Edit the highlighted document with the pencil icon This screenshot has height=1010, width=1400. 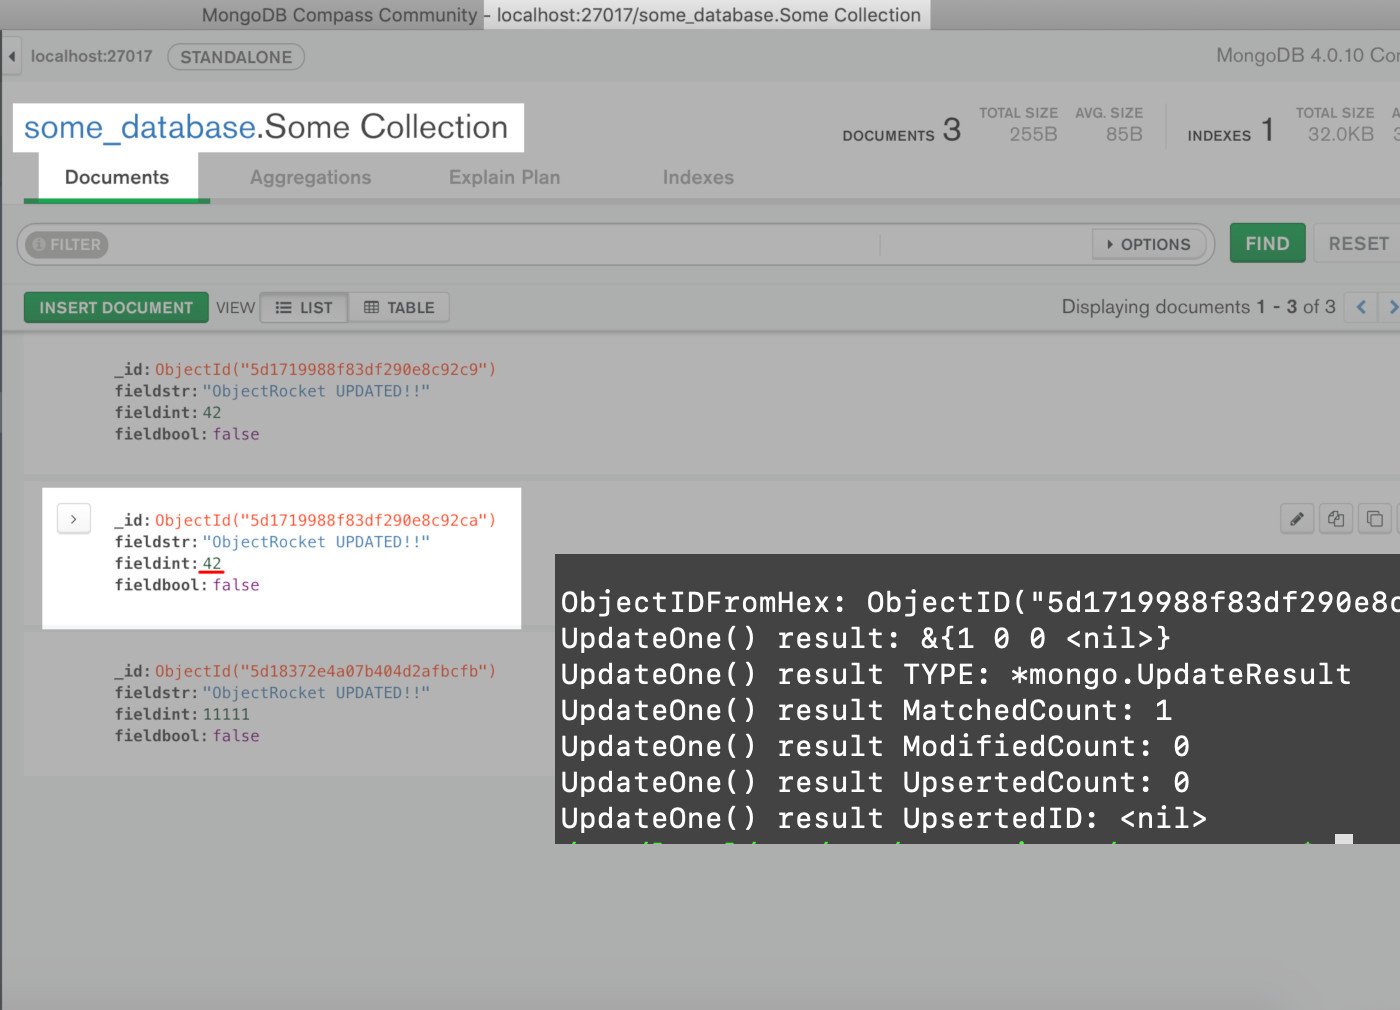[x=1296, y=518]
